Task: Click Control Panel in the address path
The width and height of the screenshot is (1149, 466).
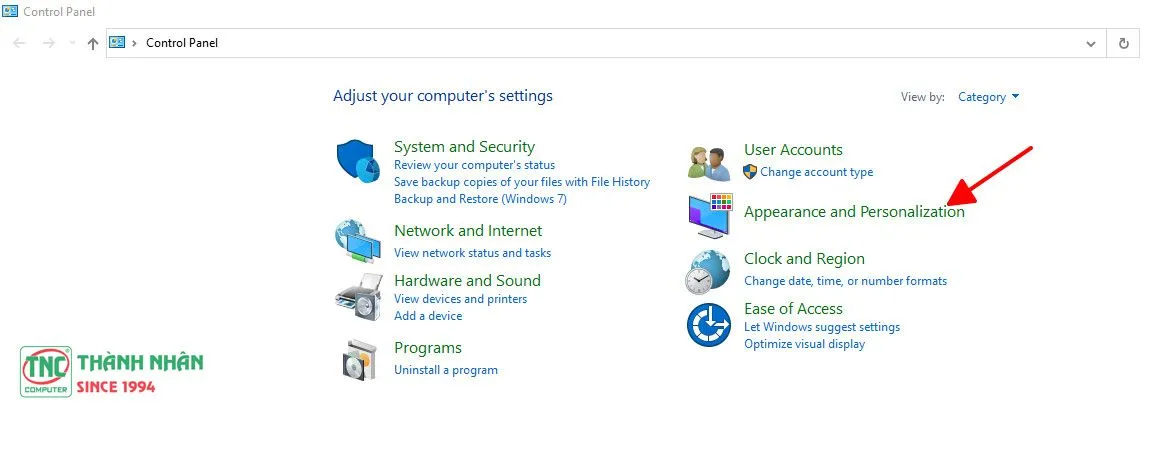Action: pyautogui.click(x=182, y=43)
